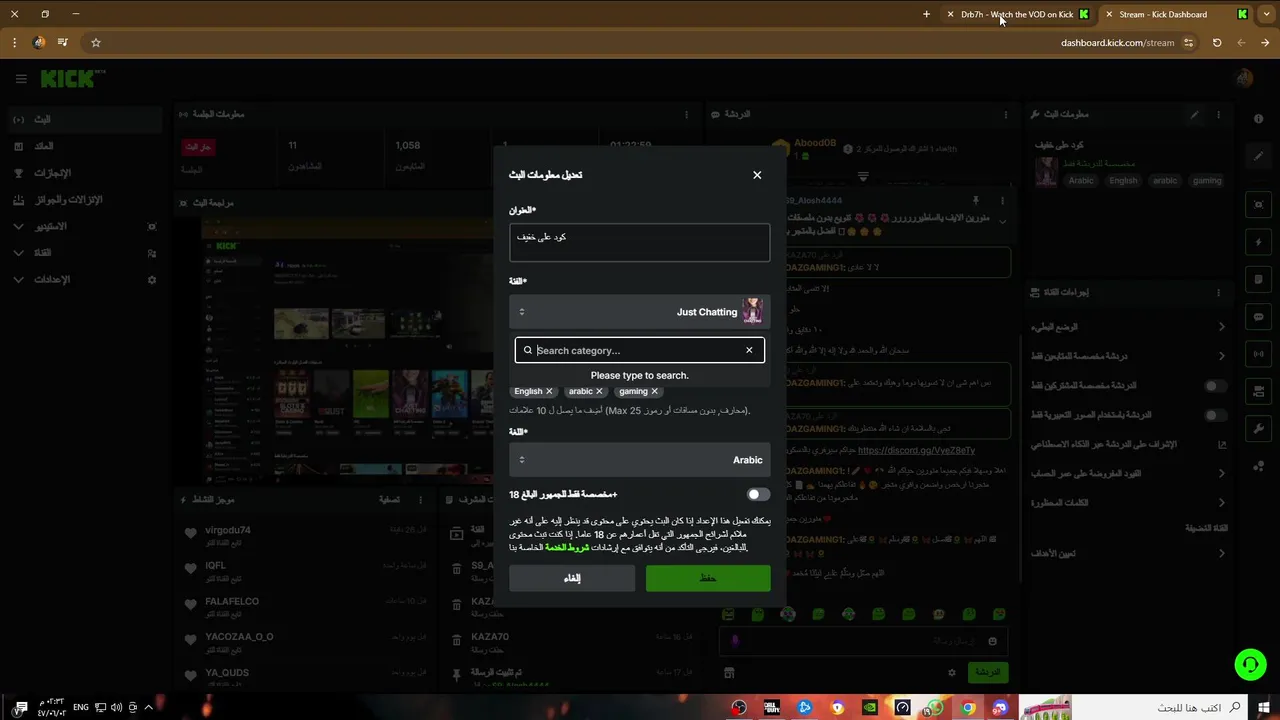Open the discord.gg link in chat
1280x720 pixels.
pyautogui.click(x=916, y=450)
